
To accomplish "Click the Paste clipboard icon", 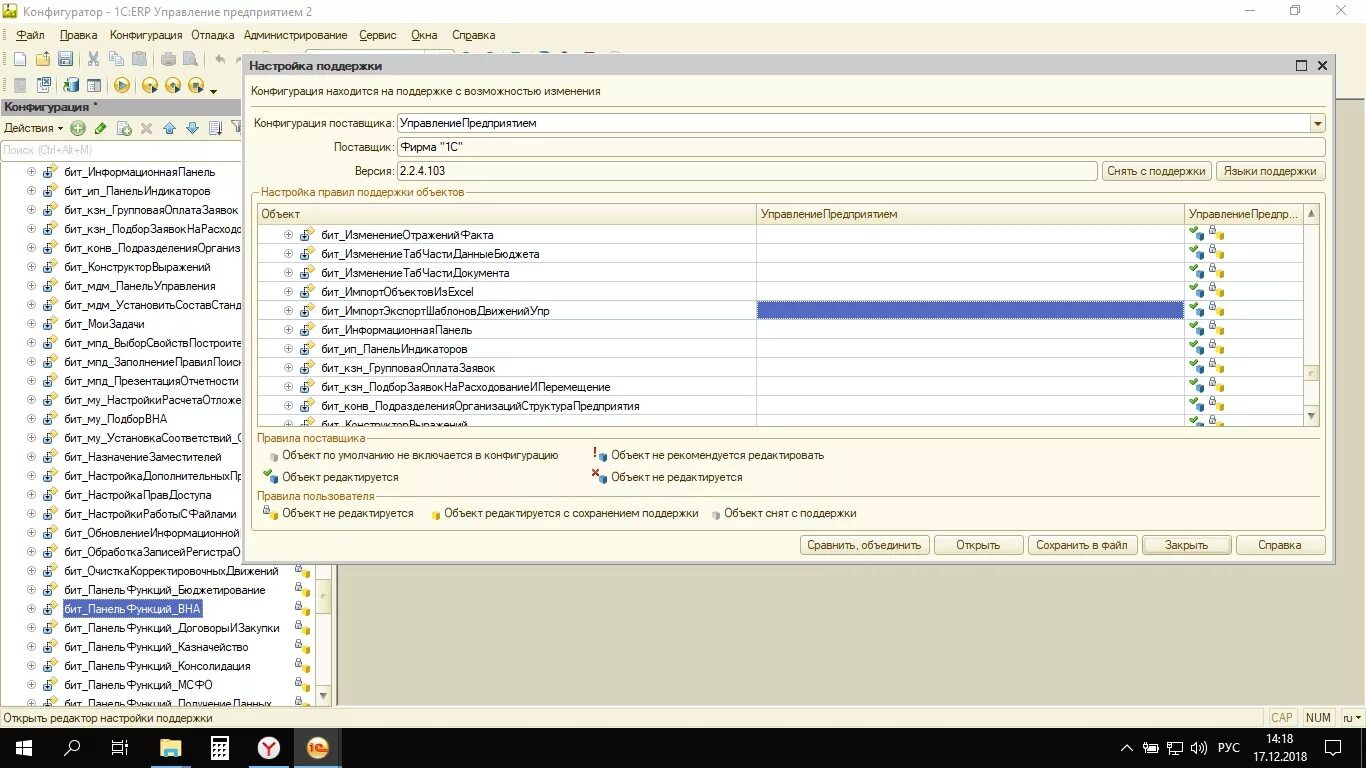I will coord(139,59).
